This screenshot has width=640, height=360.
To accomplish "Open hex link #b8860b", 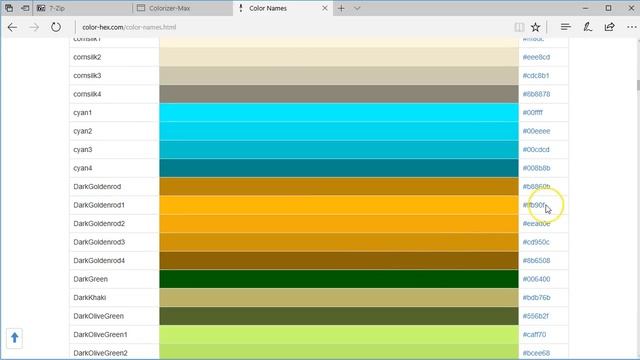I will tap(536, 187).
